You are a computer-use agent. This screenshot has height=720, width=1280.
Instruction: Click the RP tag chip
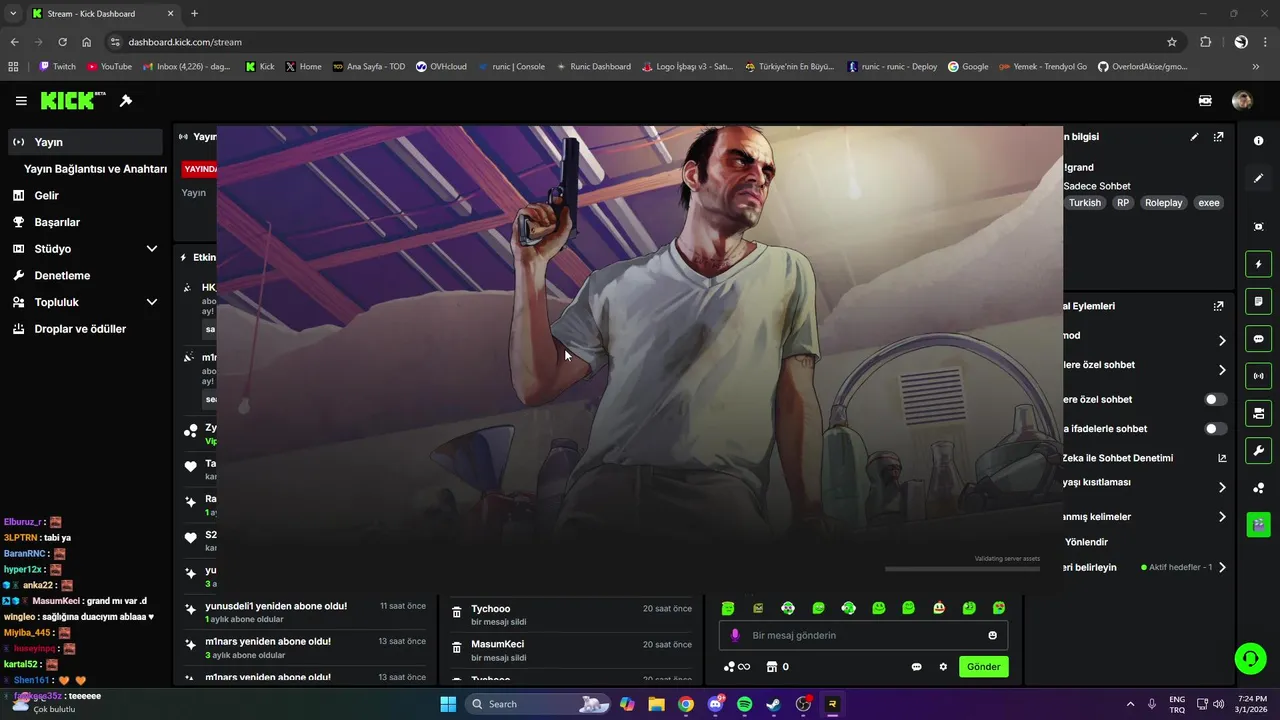1123,203
